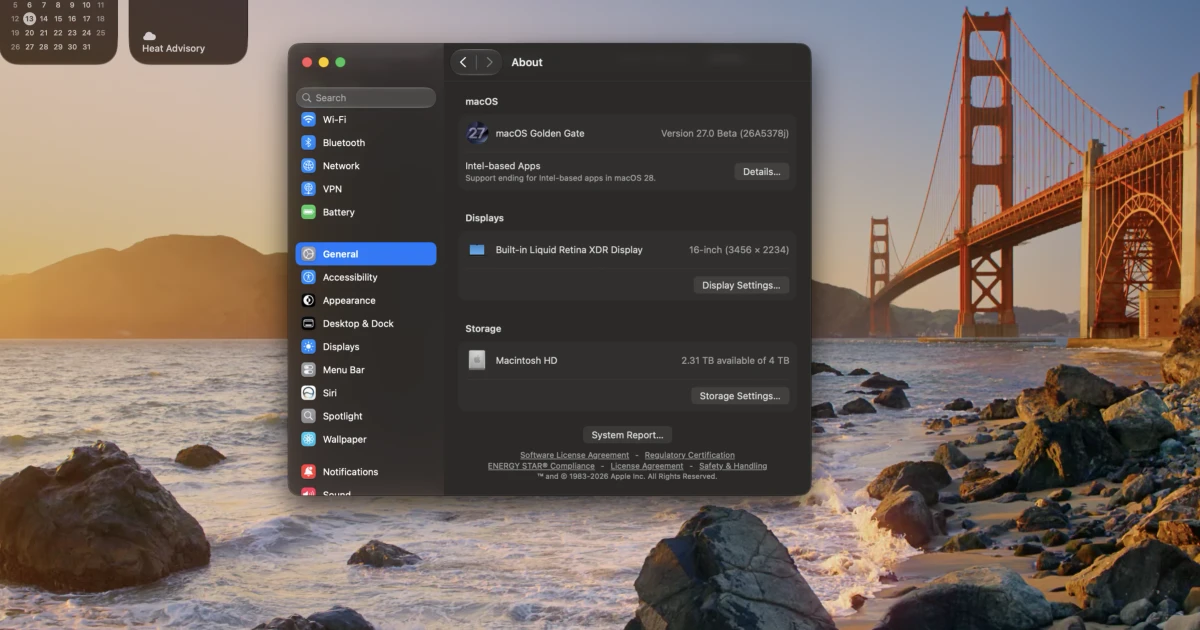
Task: Click the macOS 27 Golden Gate logo
Action: tap(477, 133)
